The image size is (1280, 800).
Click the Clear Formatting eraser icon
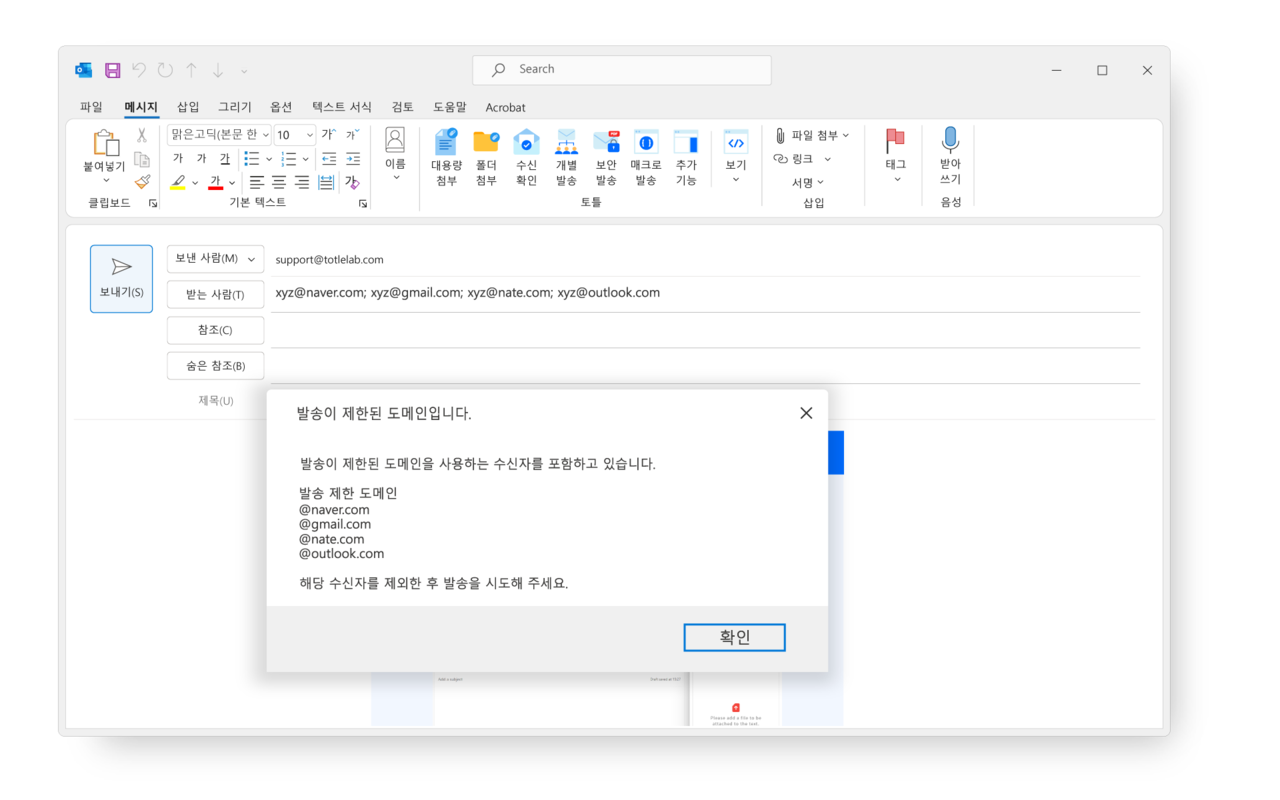click(x=352, y=182)
